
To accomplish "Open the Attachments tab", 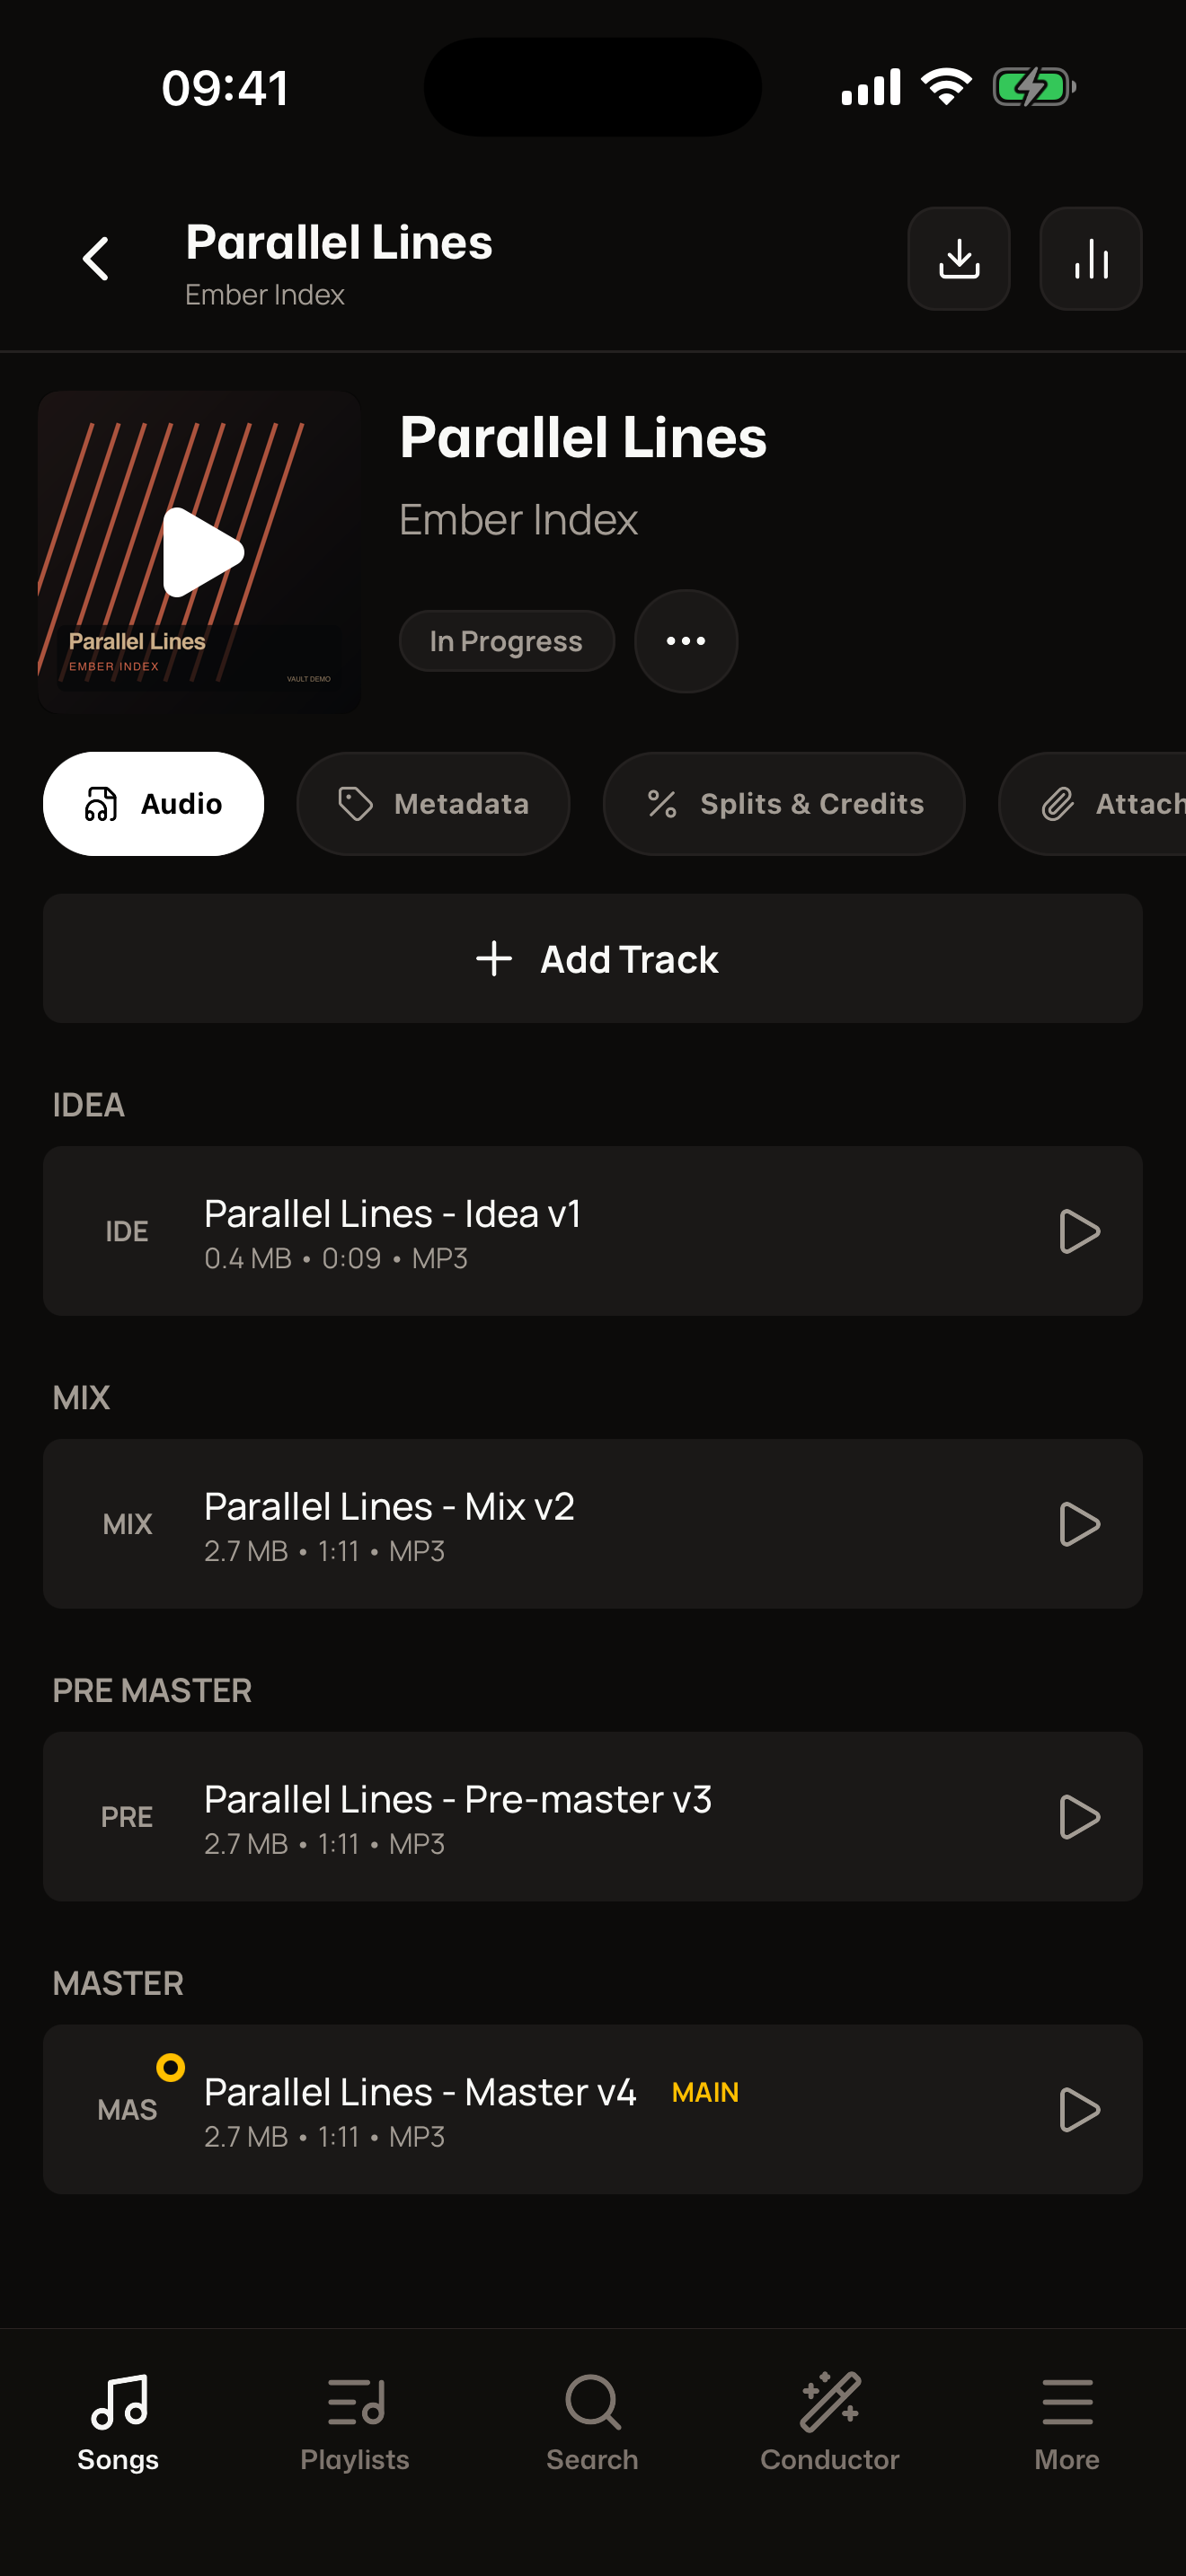I will pyautogui.click(x=1092, y=804).
